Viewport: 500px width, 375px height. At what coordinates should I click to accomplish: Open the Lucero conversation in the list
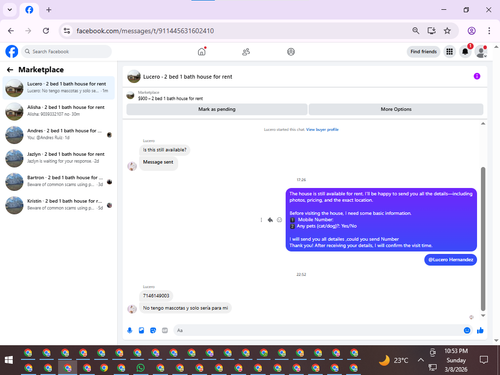(x=59, y=88)
